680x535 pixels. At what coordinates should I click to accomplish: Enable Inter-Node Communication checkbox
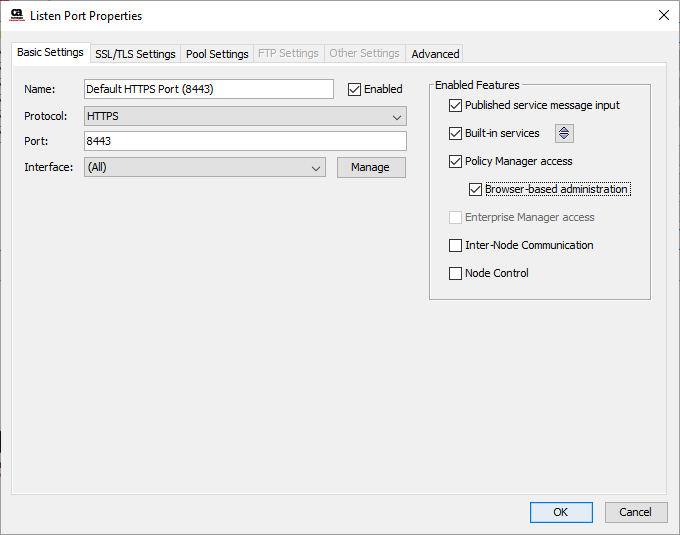coord(456,245)
